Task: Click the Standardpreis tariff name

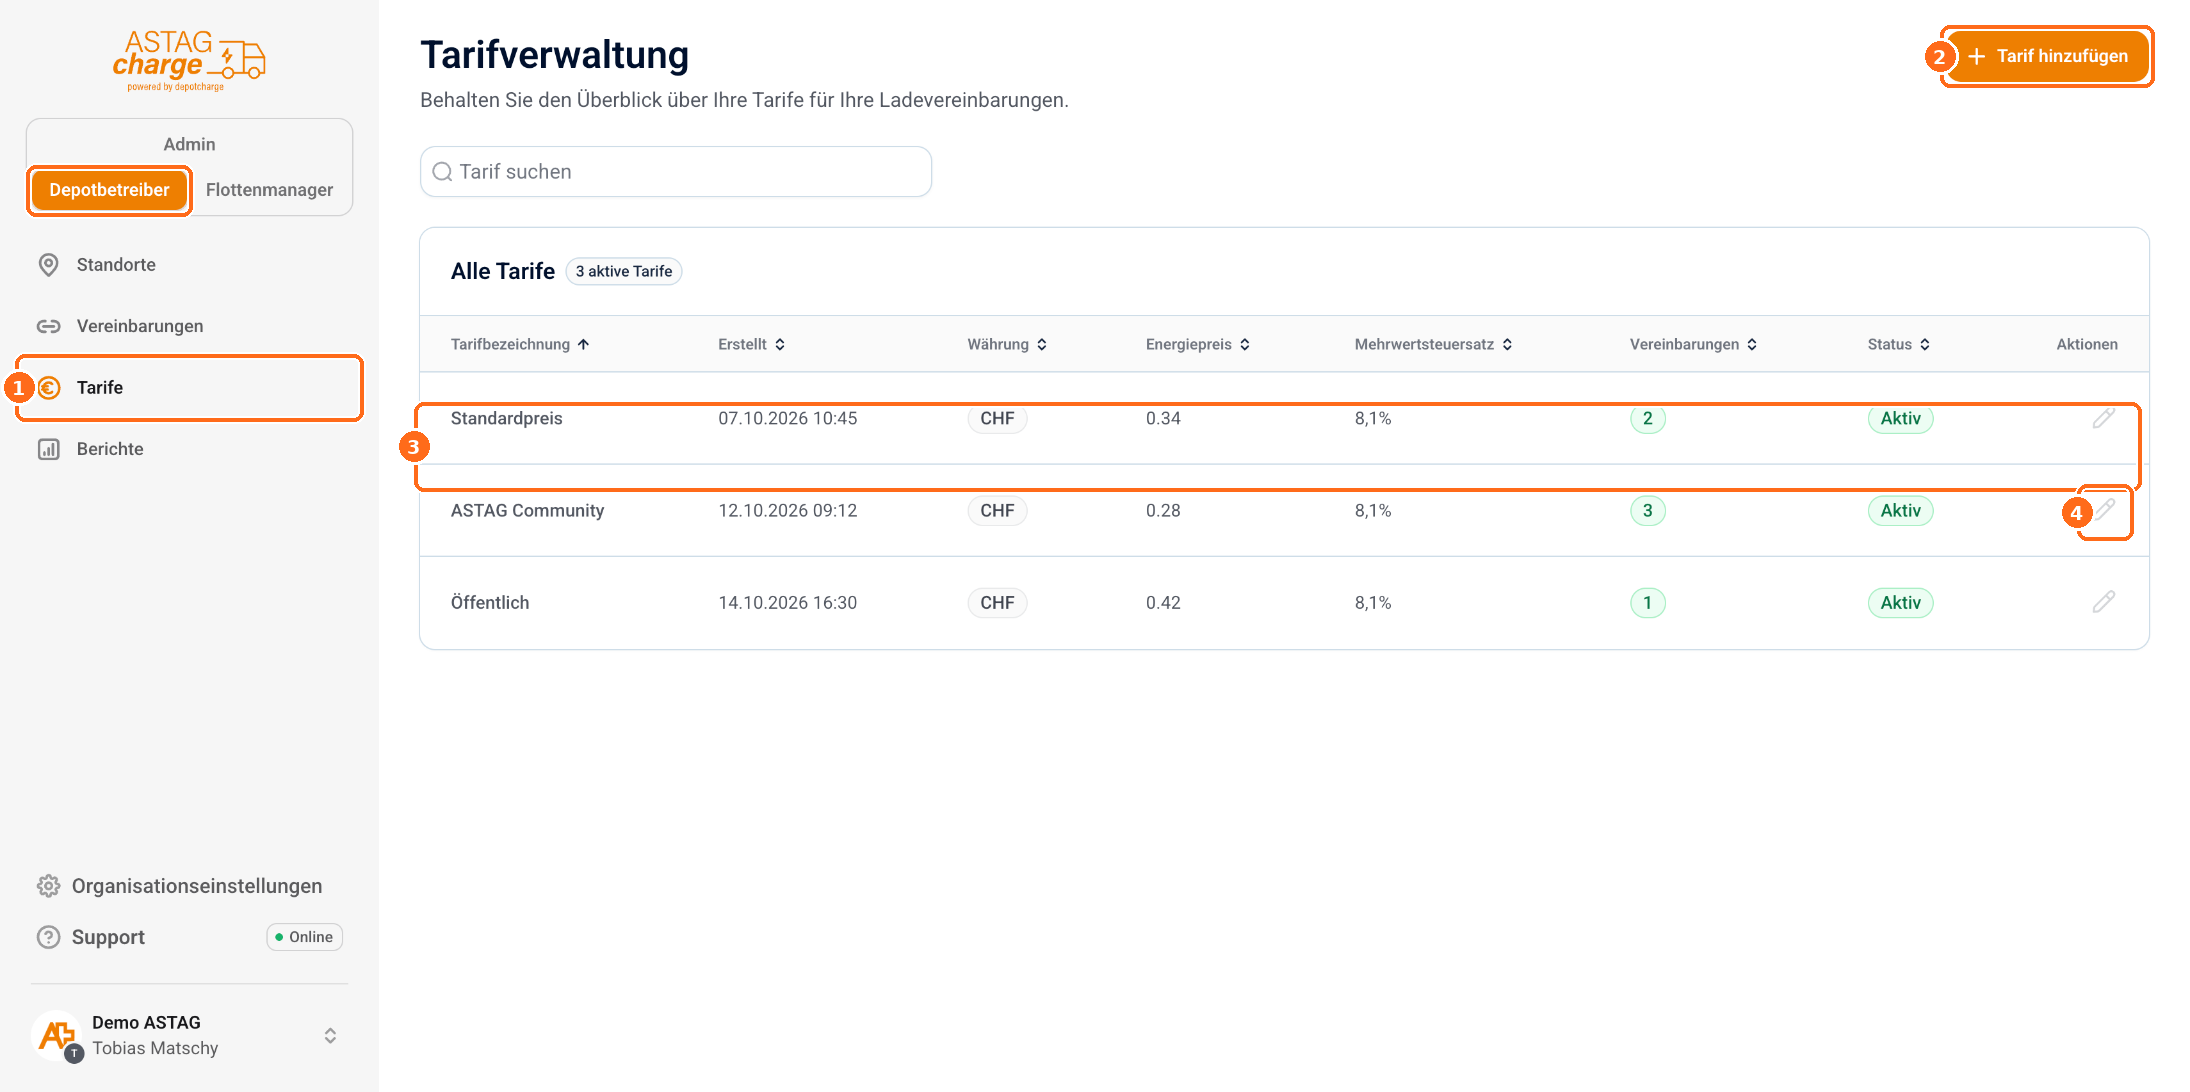Action: [506, 418]
